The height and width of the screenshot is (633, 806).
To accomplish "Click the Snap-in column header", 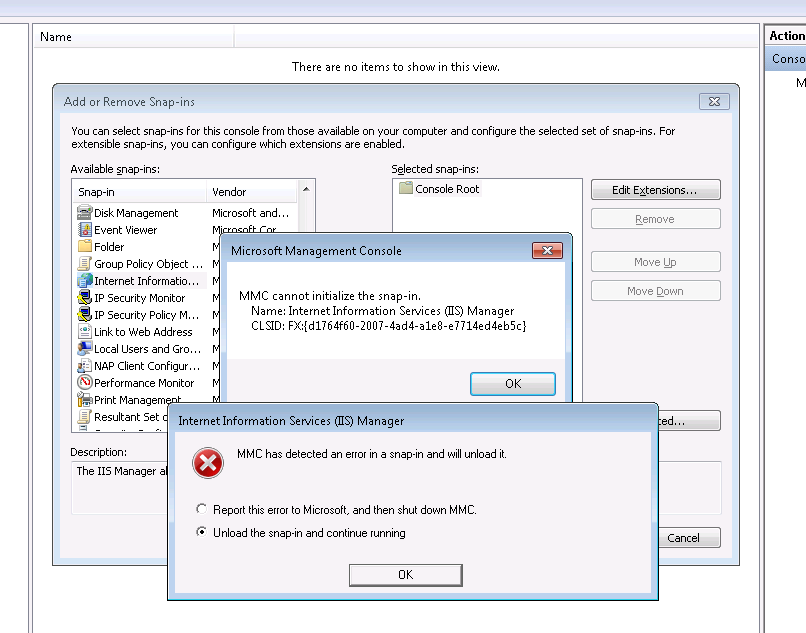I will [x=139, y=192].
